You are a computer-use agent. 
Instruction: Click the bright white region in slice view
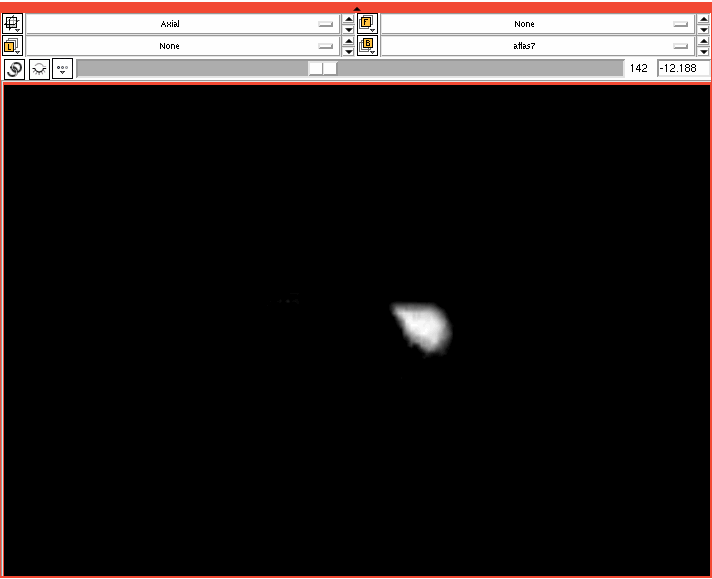point(423,327)
